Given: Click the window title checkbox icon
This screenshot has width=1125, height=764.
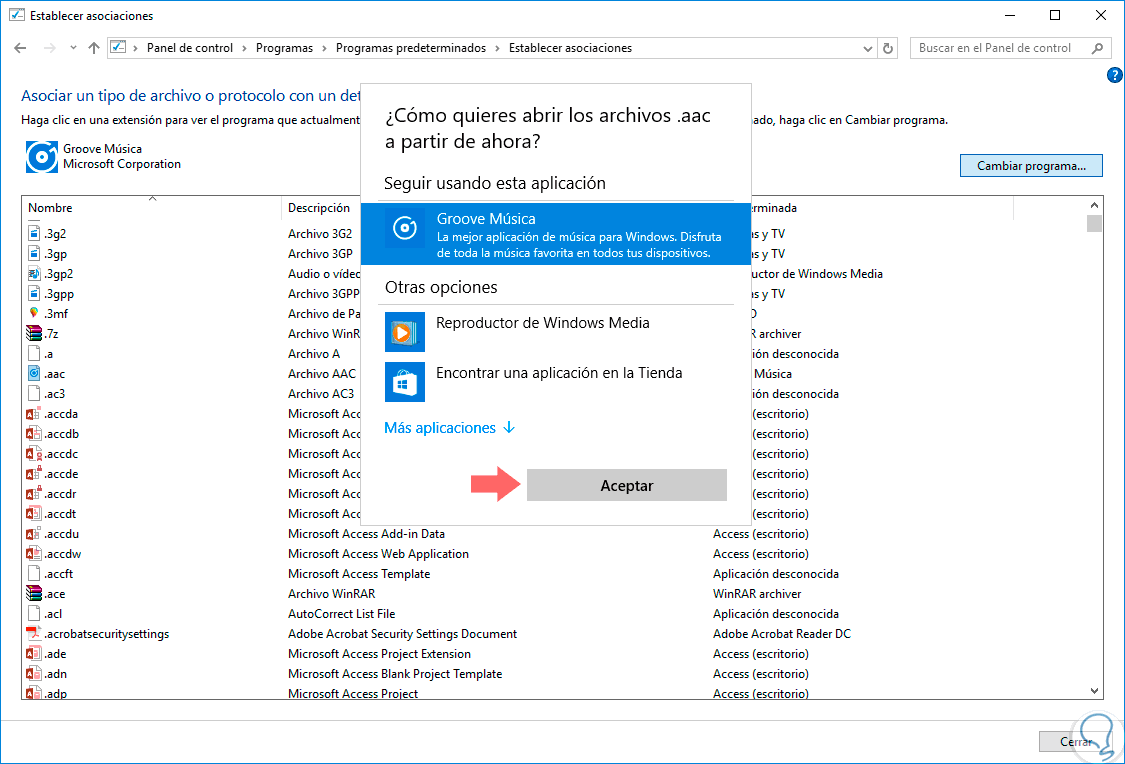Looking at the screenshot, I should (x=17, y=15).
